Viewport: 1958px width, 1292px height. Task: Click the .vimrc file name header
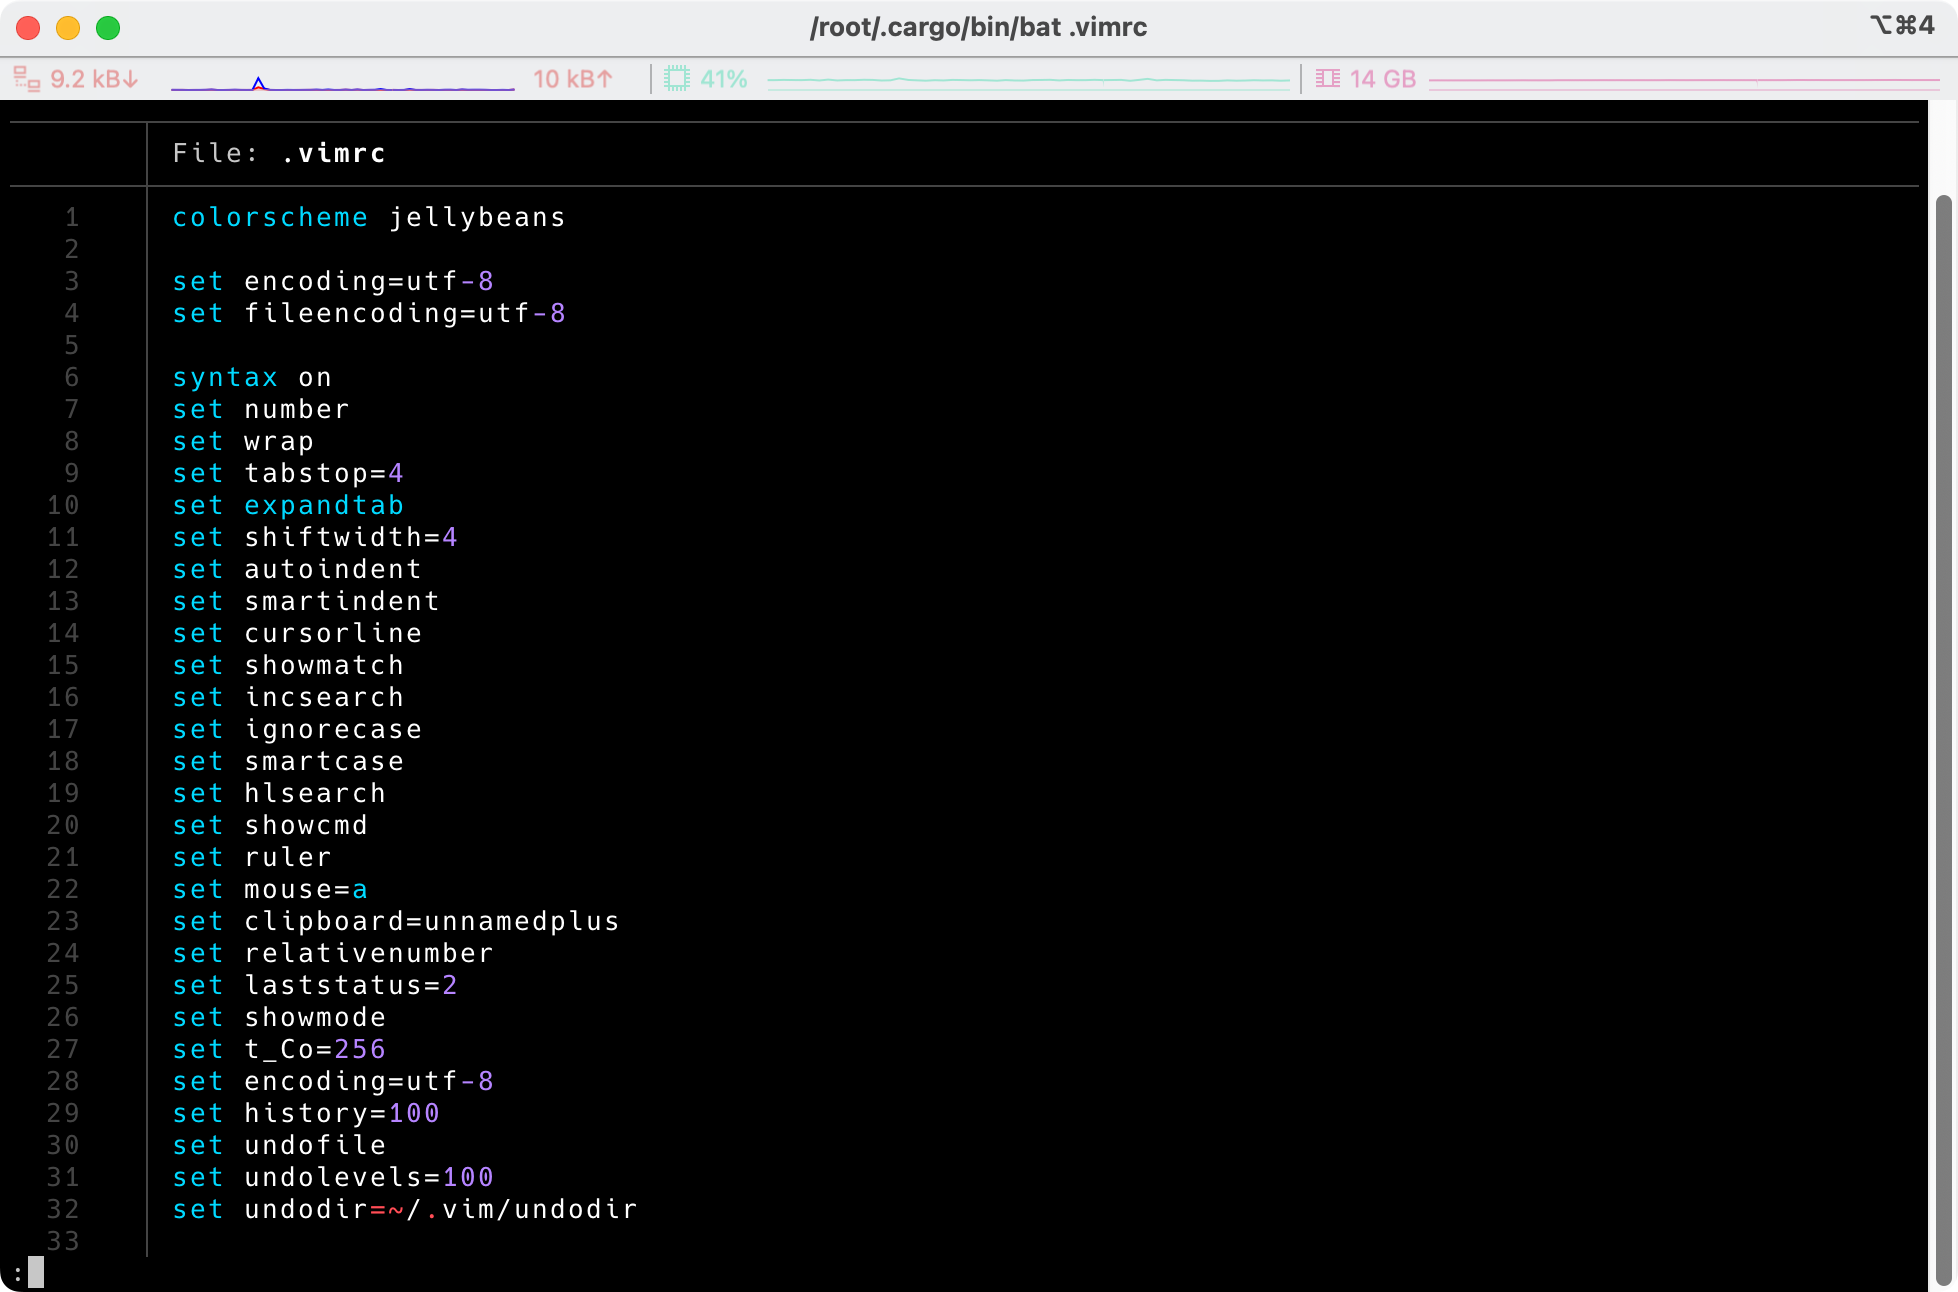tap(332, 153)
